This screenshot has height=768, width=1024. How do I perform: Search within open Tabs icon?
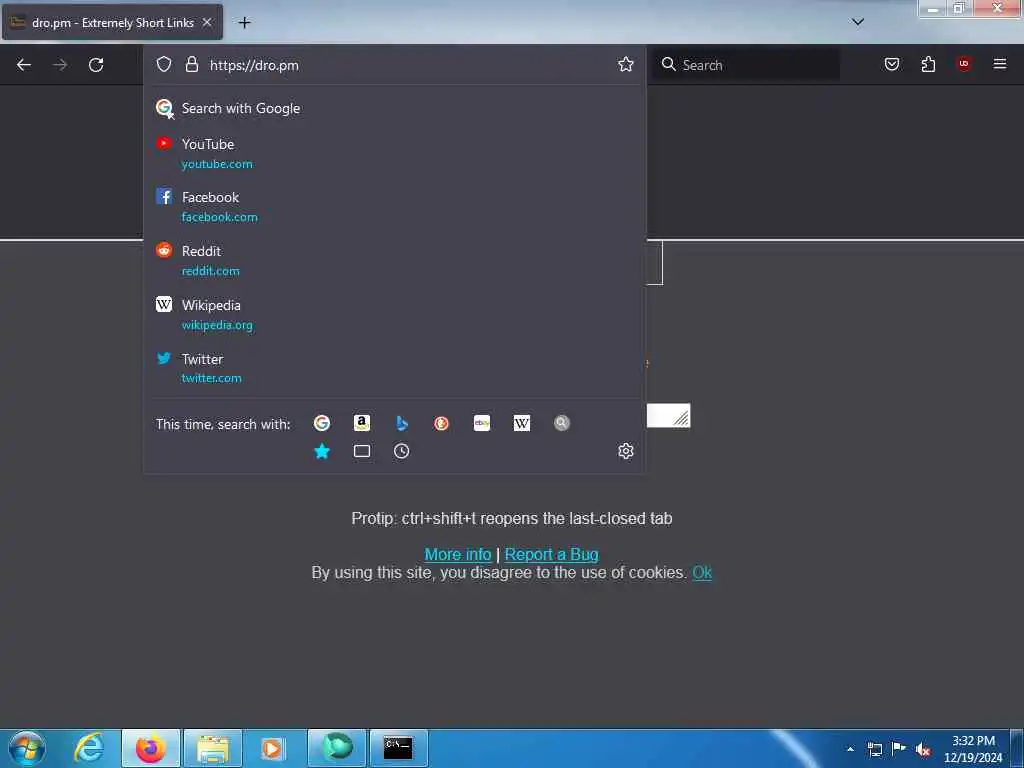pos(362,451)
